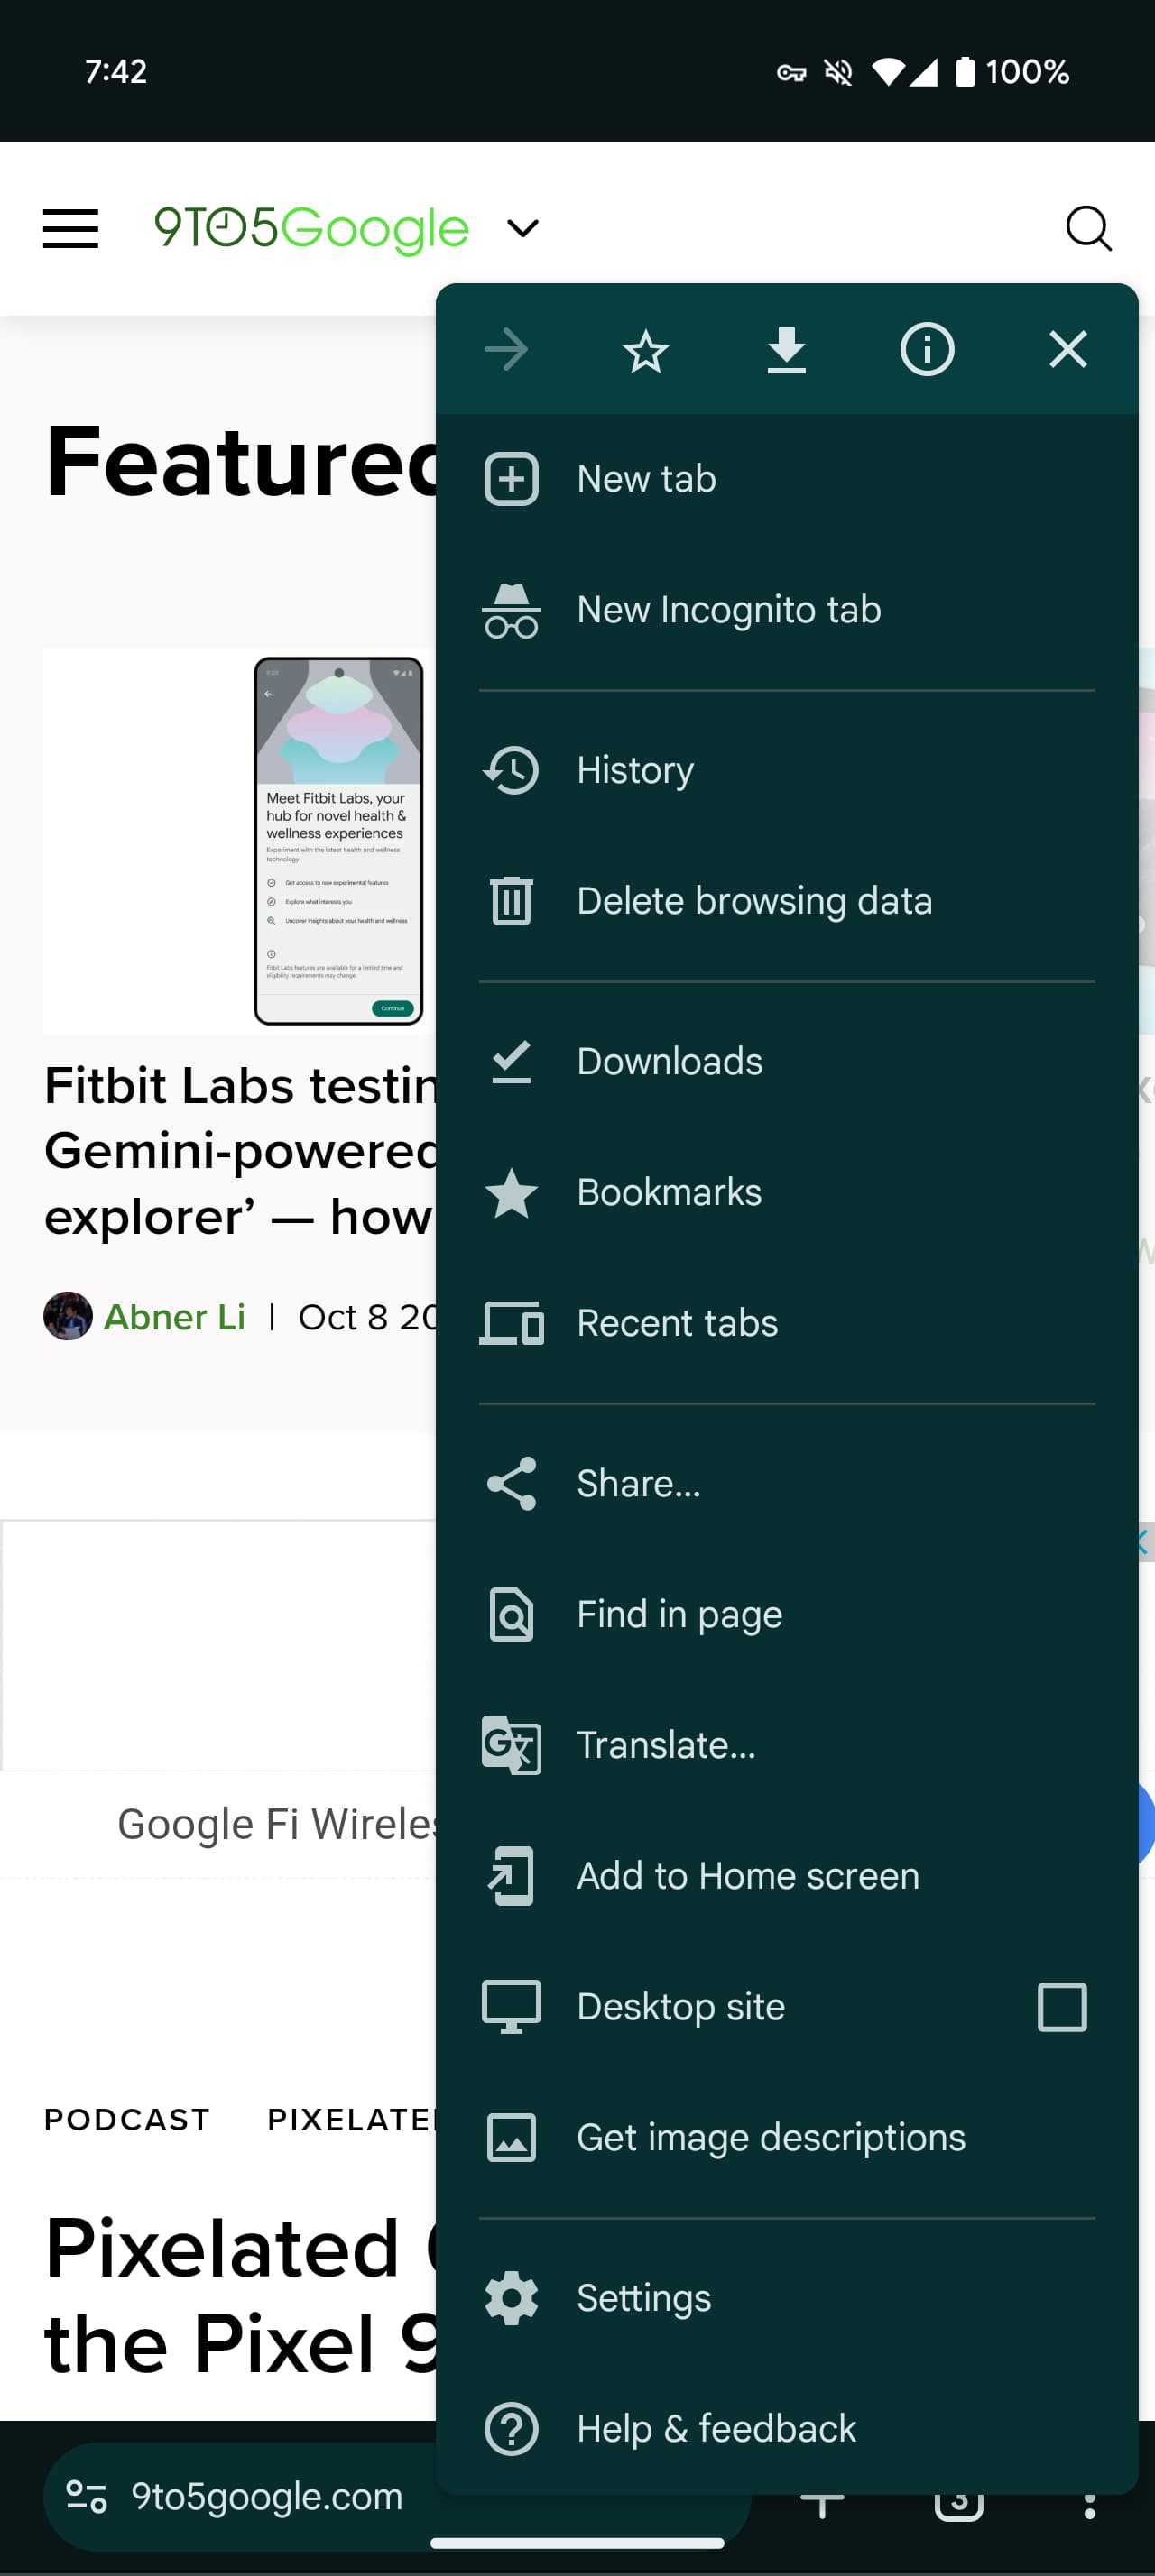Open author link Abner Li

coord(174,1317)
